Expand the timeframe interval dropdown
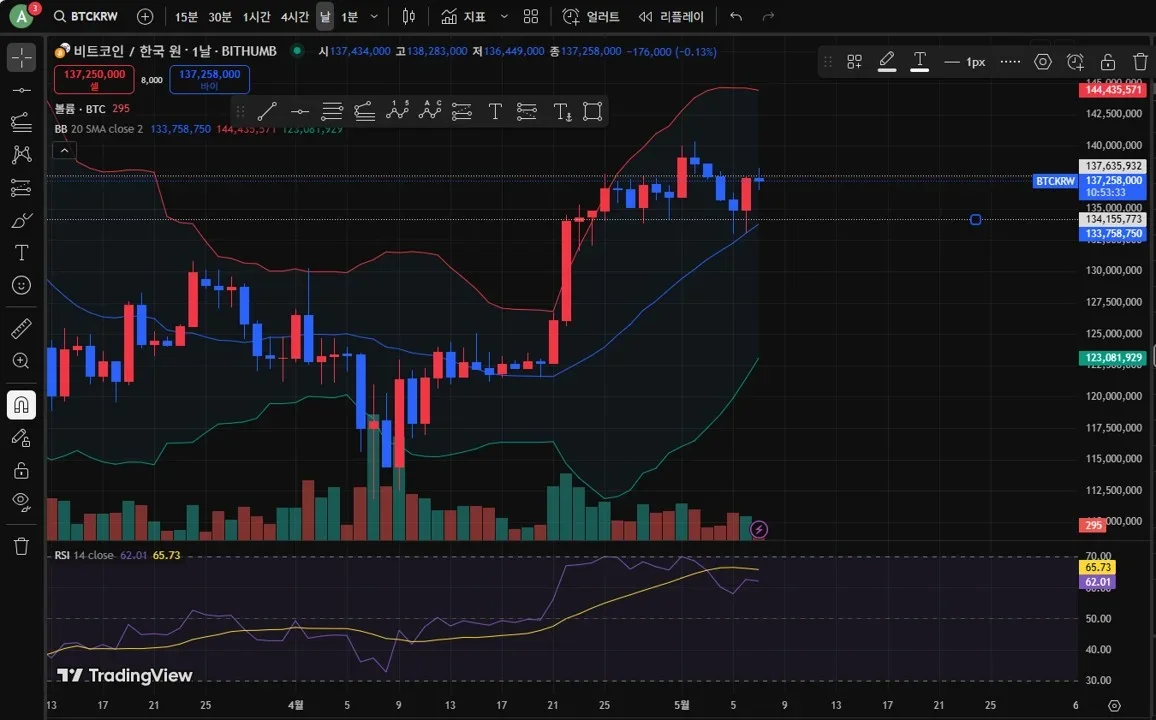 (374, 16)
